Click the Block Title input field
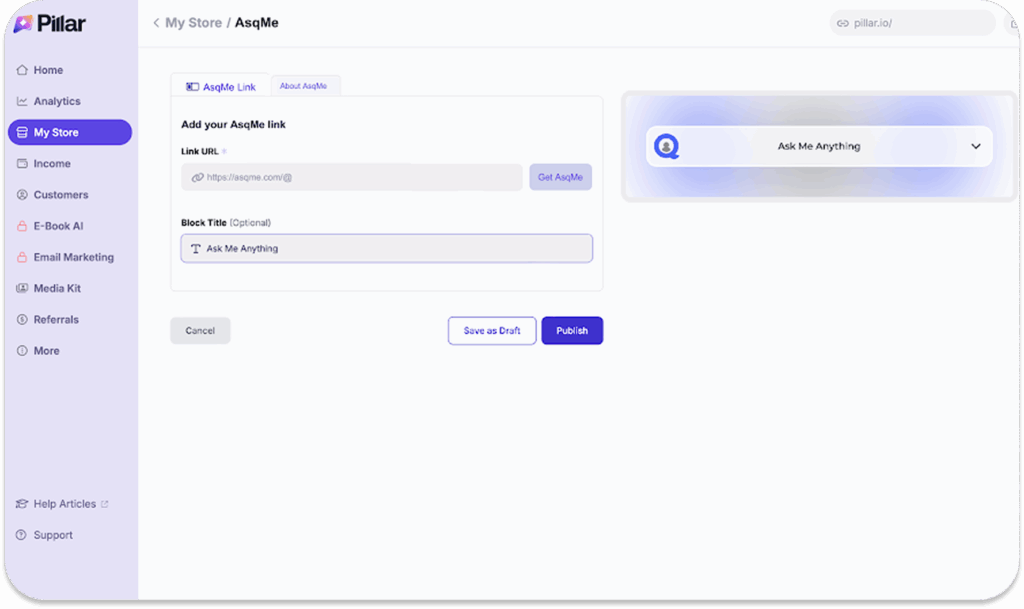 387,248
